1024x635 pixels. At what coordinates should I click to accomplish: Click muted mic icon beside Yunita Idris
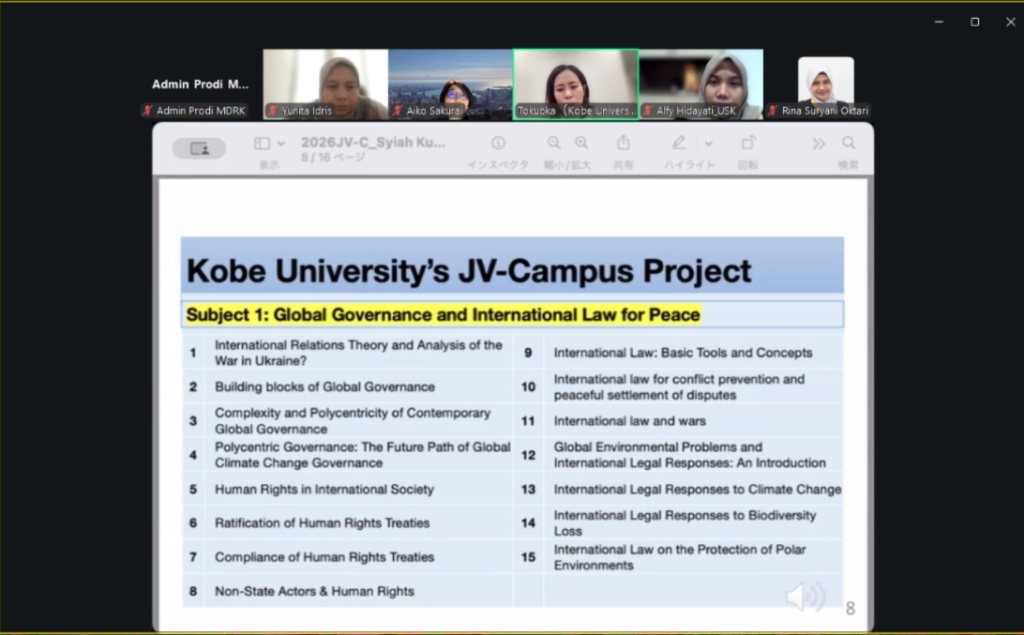click(273, 111)
